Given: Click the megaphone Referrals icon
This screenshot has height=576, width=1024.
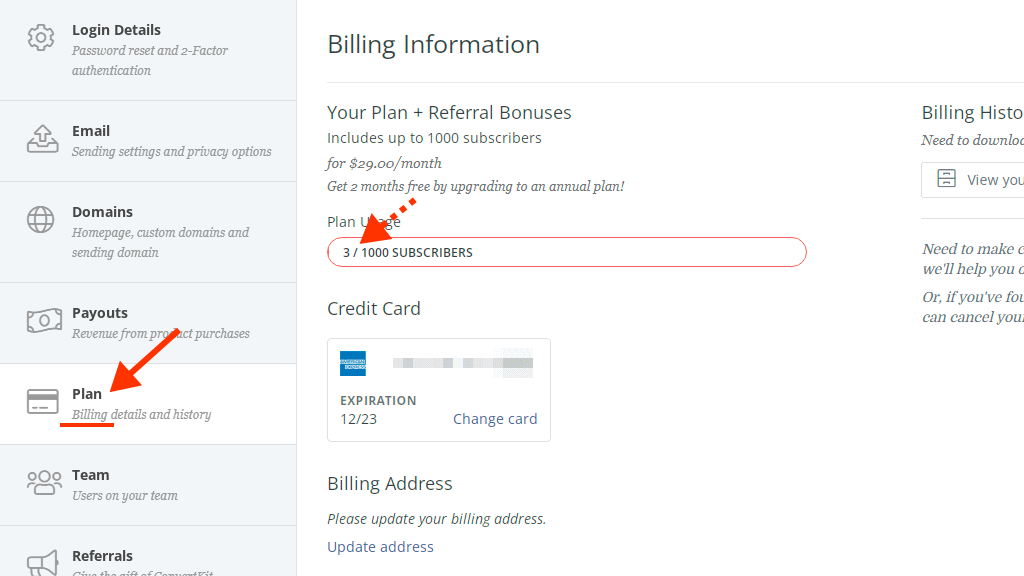Looking at the screenshot, I should (42, 563).
